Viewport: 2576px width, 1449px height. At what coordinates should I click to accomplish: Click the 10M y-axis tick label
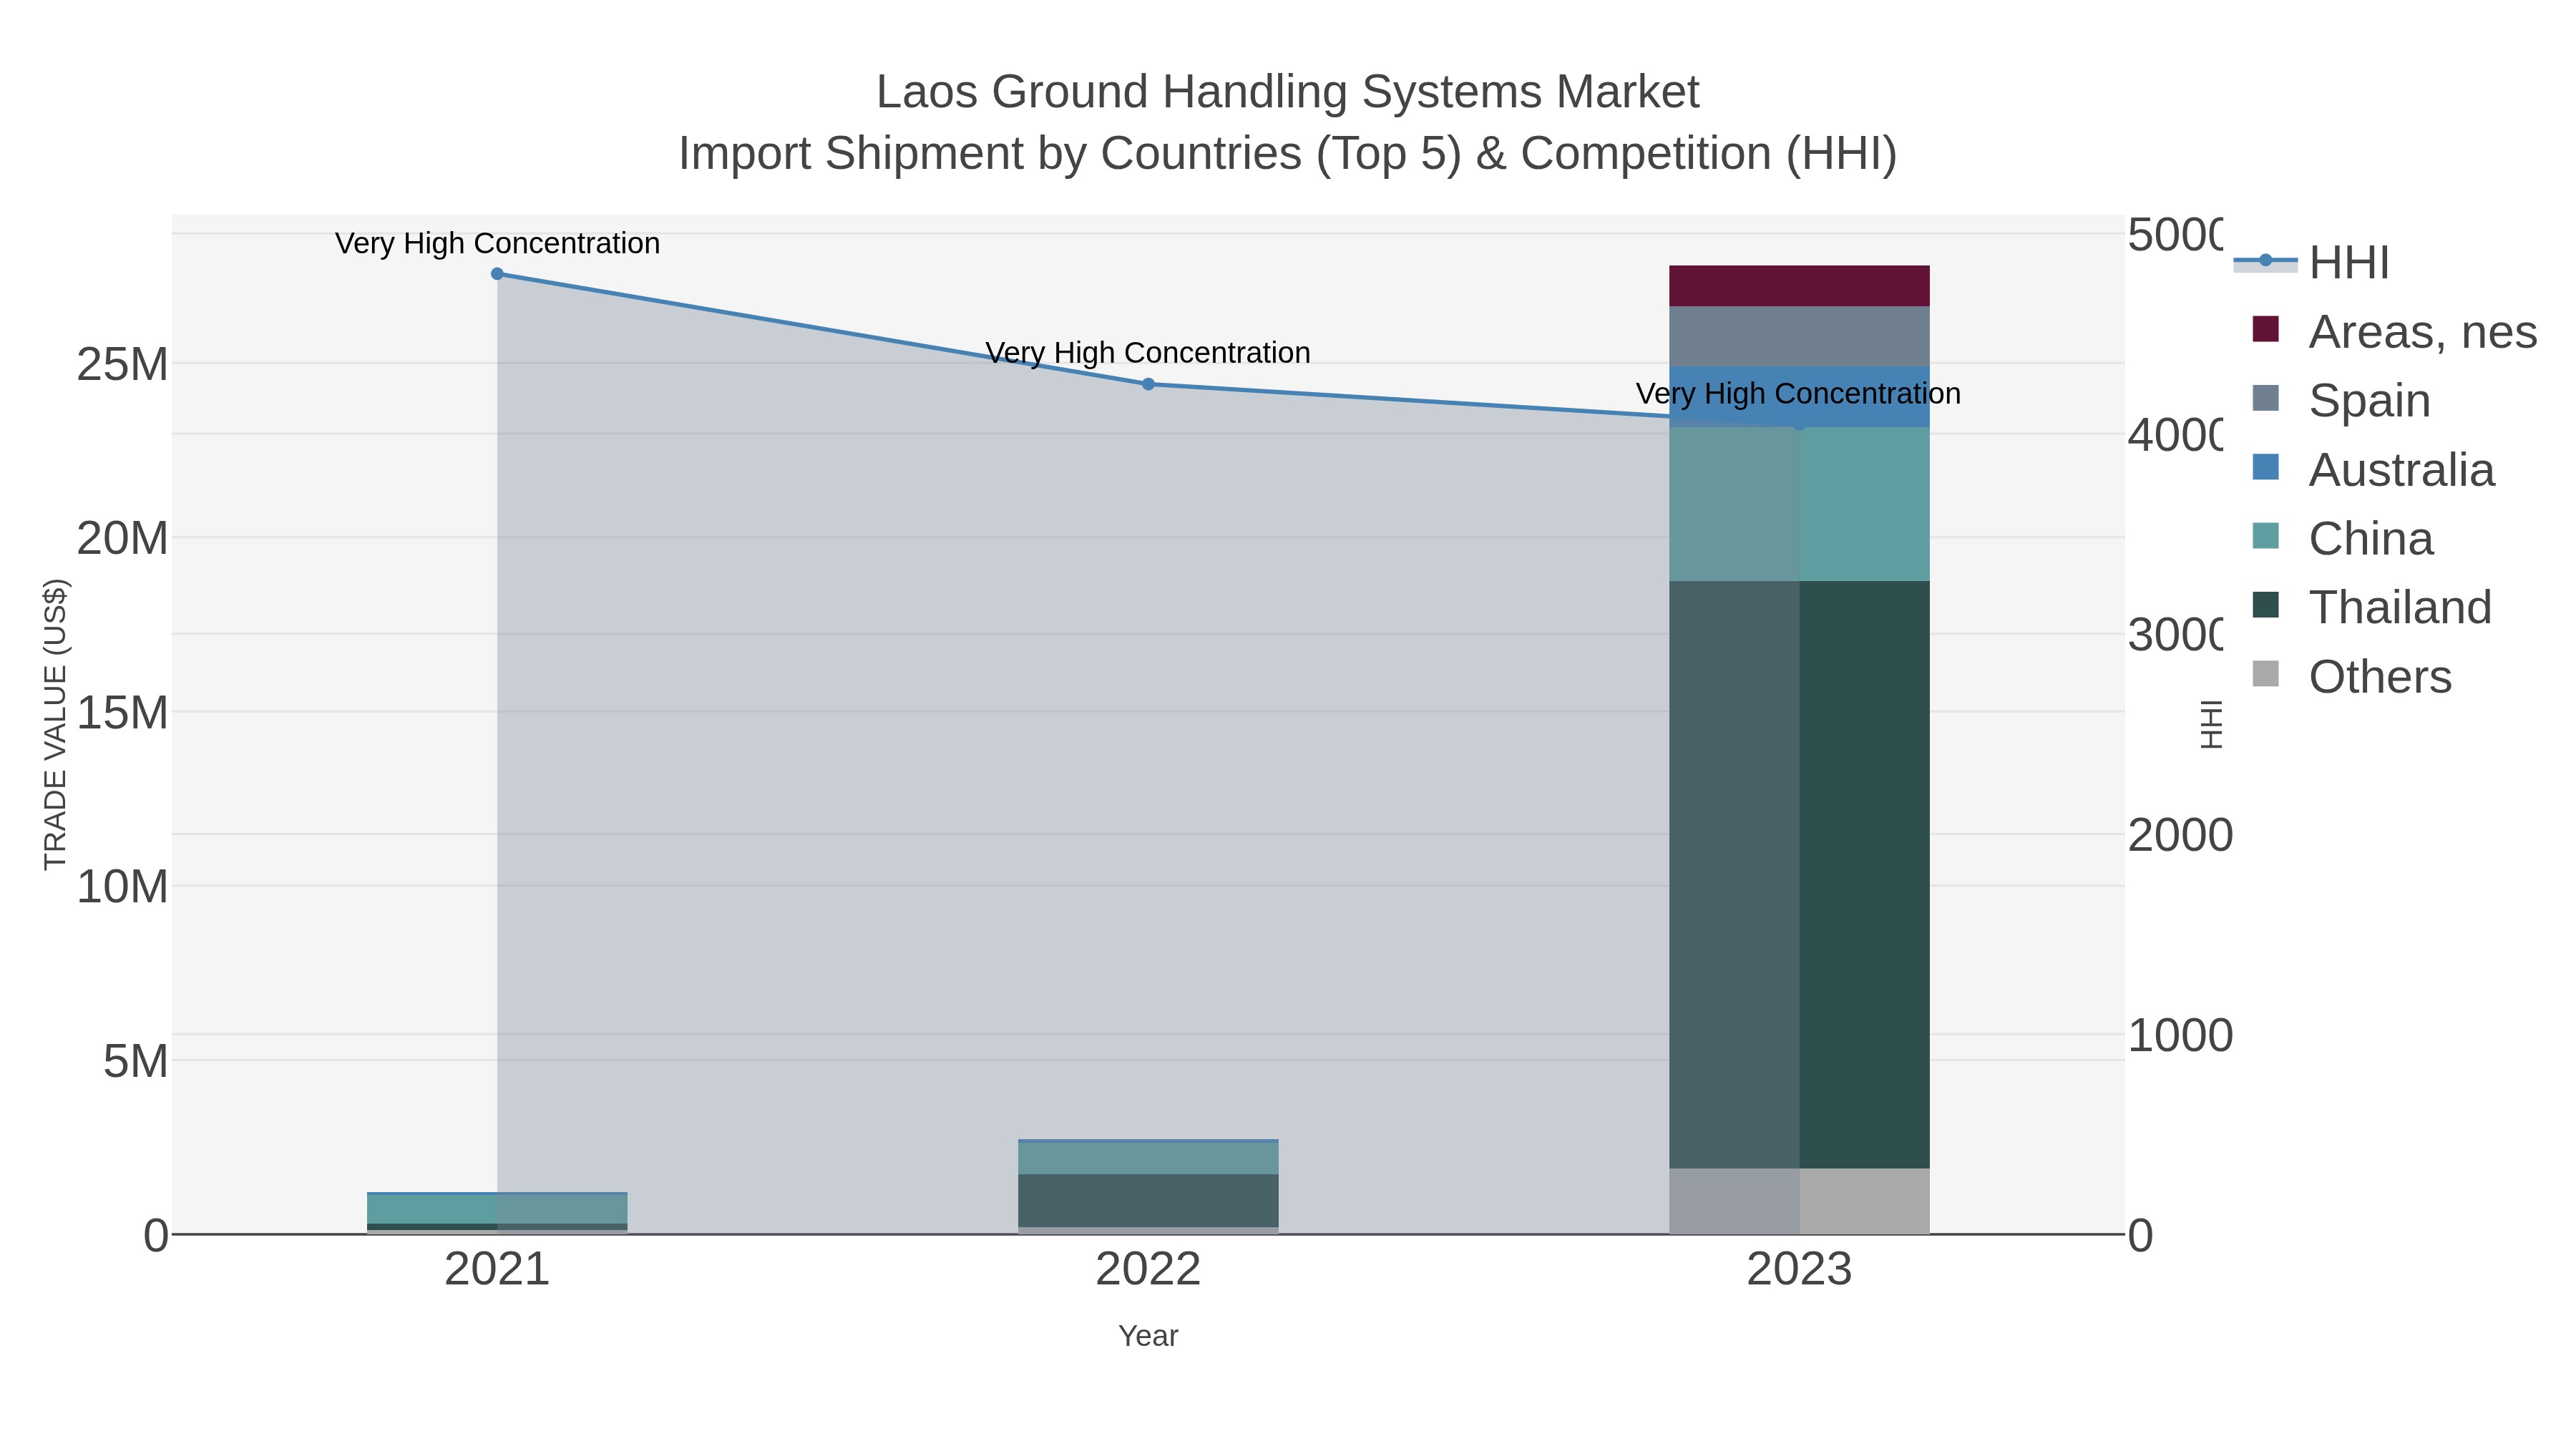coord(122,887)
